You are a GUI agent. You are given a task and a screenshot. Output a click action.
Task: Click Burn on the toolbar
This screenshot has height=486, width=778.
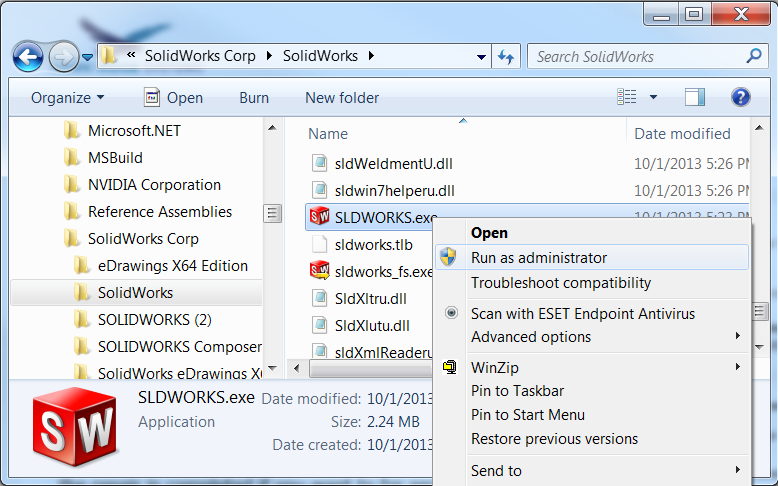(254, 98)
